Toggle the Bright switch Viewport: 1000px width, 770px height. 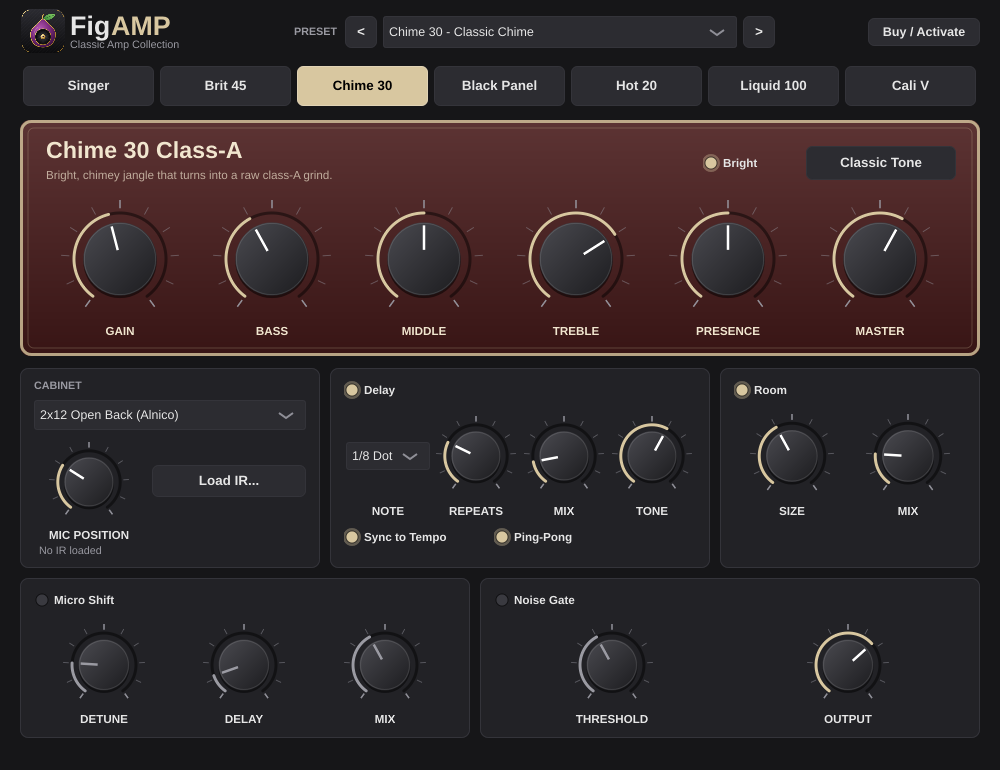coord(730,163)
